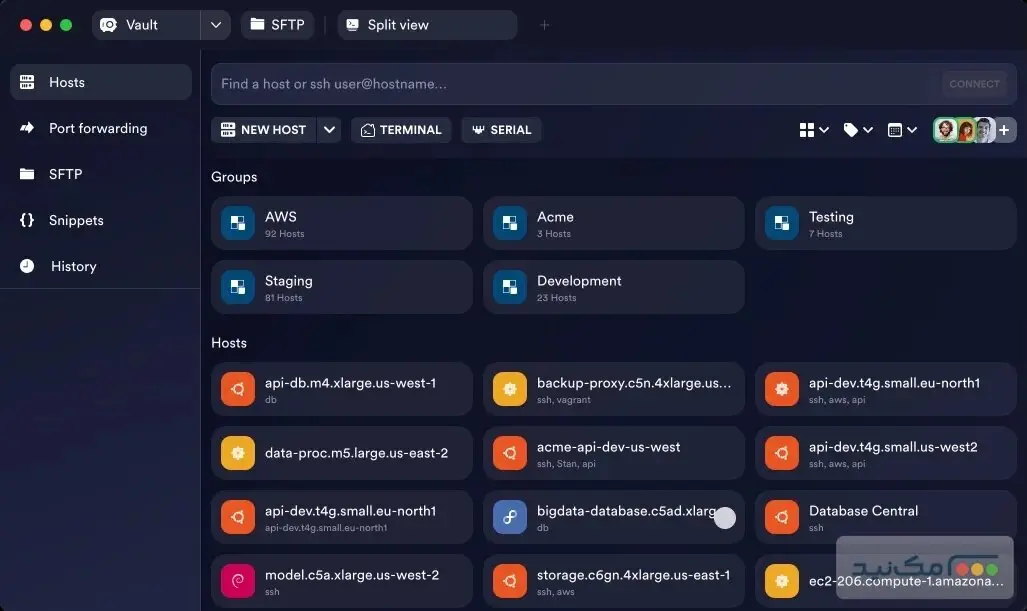Add a team member with plus icon
Screen dimensions: 1027x611
pos(1005,130)
